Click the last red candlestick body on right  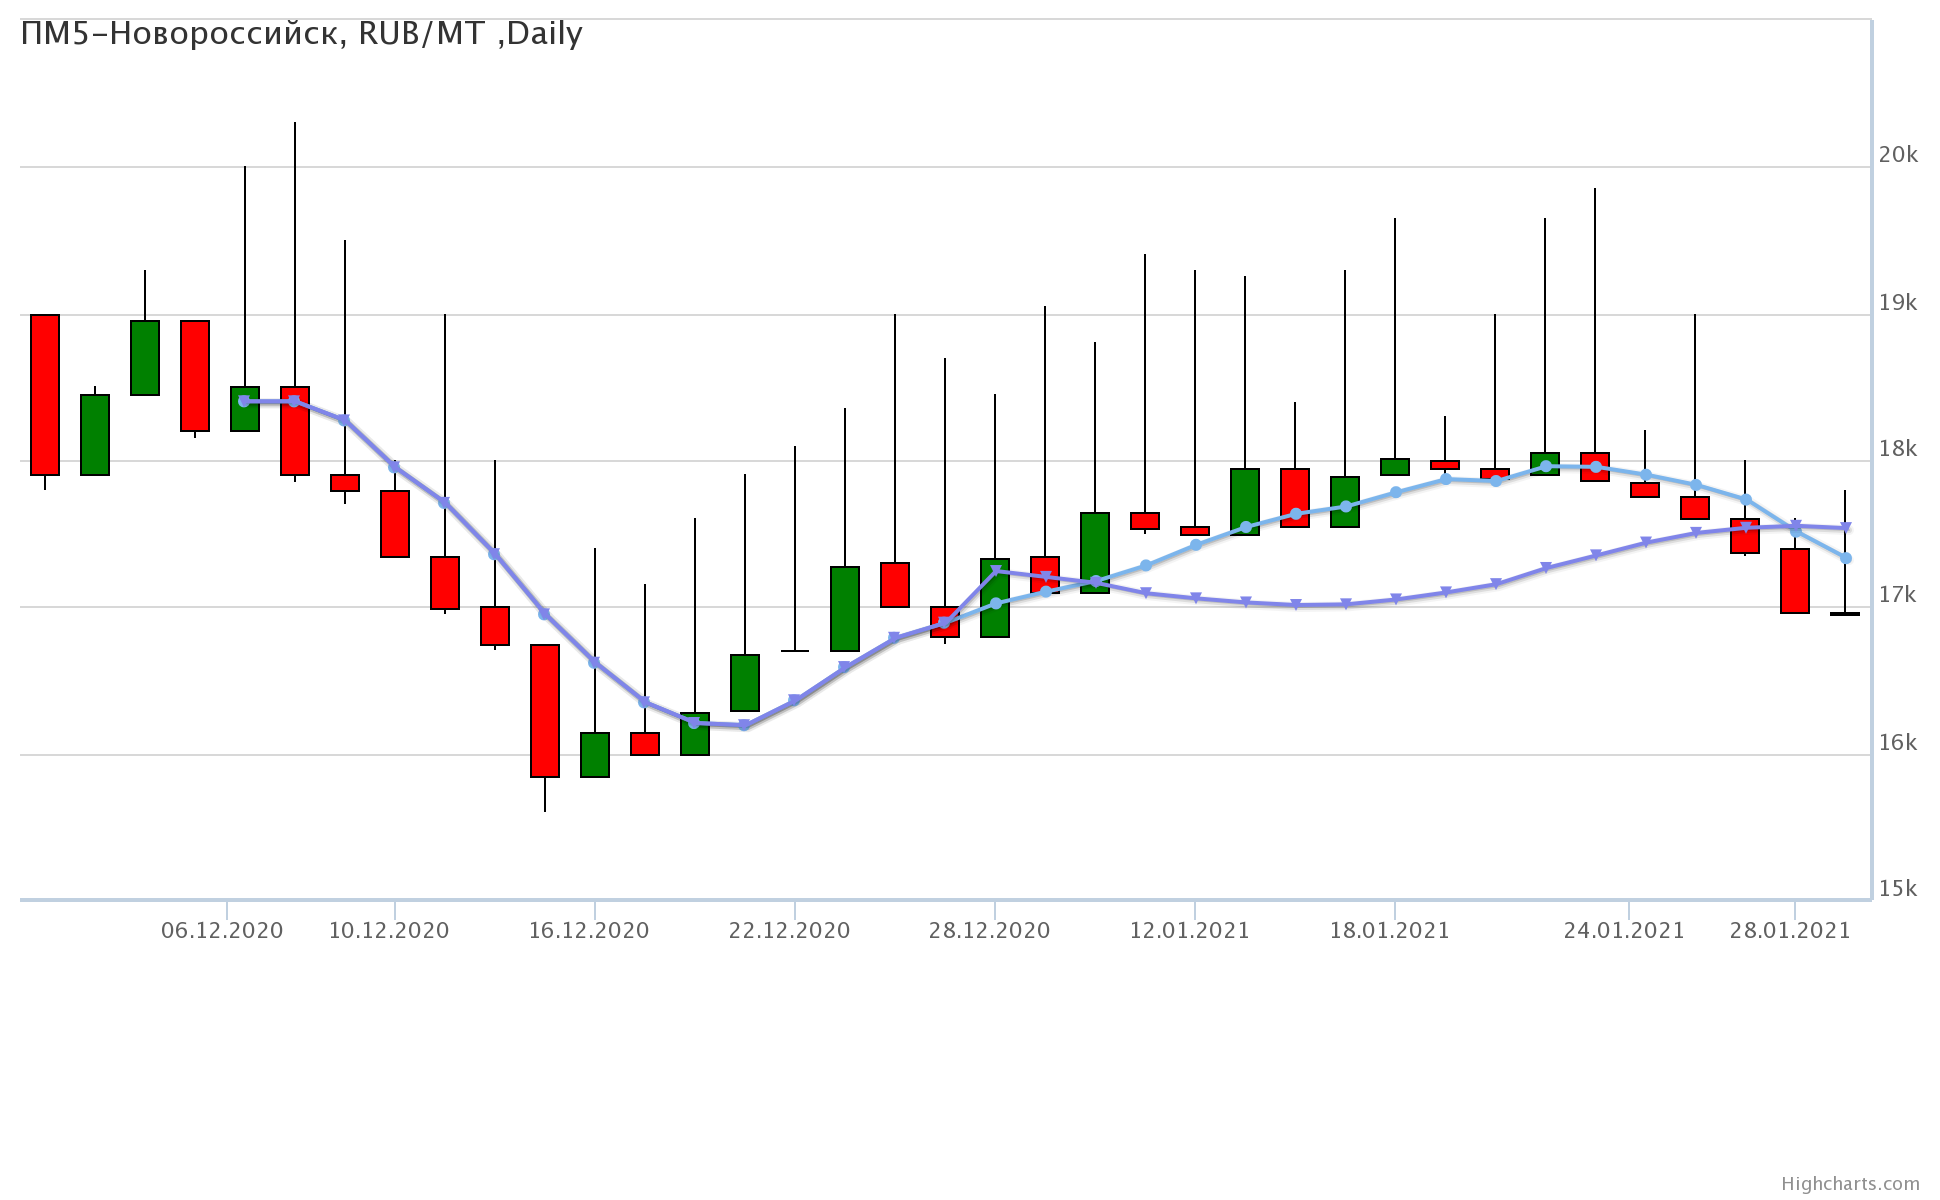(1795, 580)
